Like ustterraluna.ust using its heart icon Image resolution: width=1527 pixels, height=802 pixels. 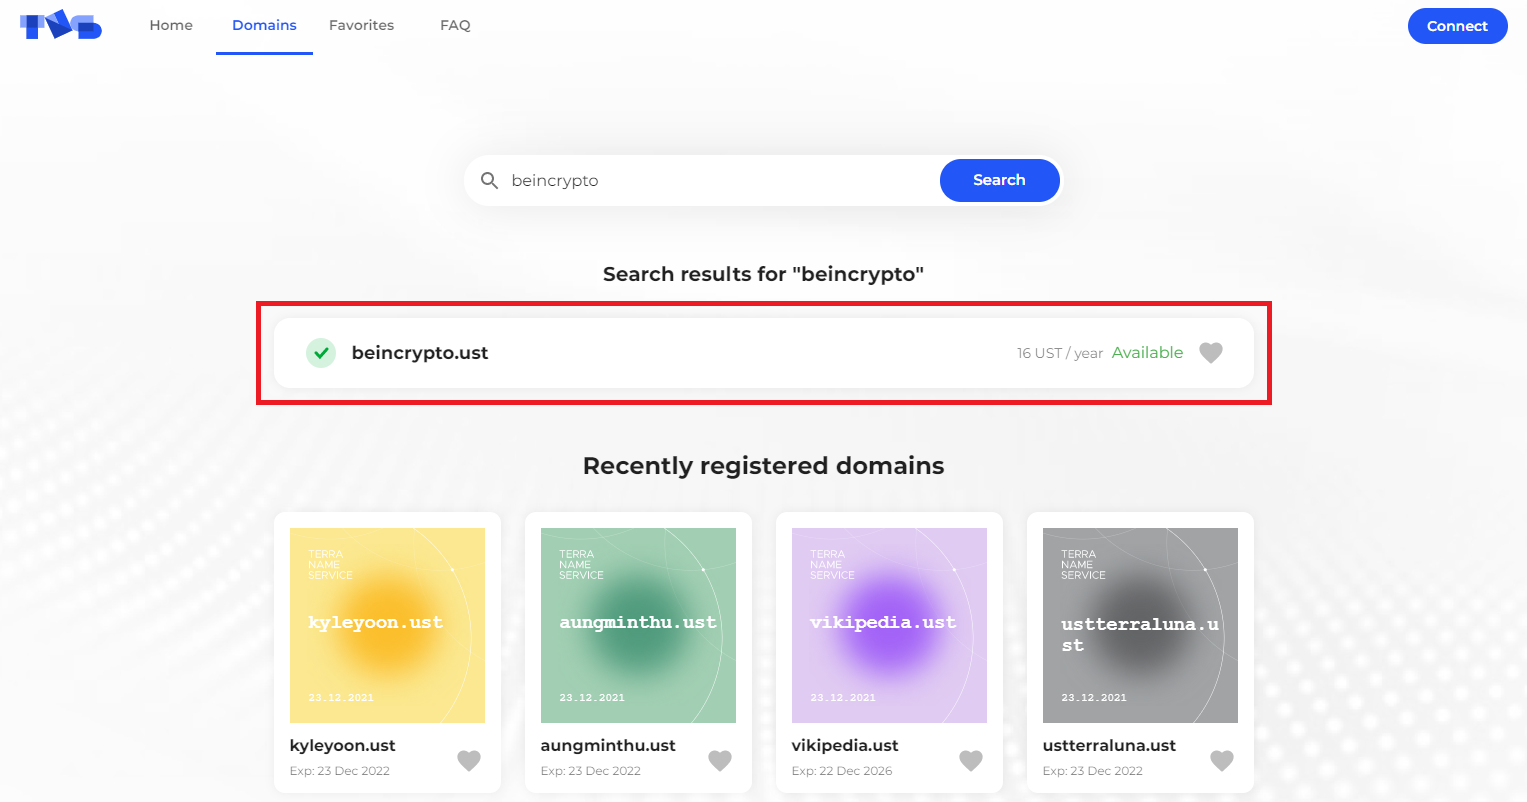1222,761
